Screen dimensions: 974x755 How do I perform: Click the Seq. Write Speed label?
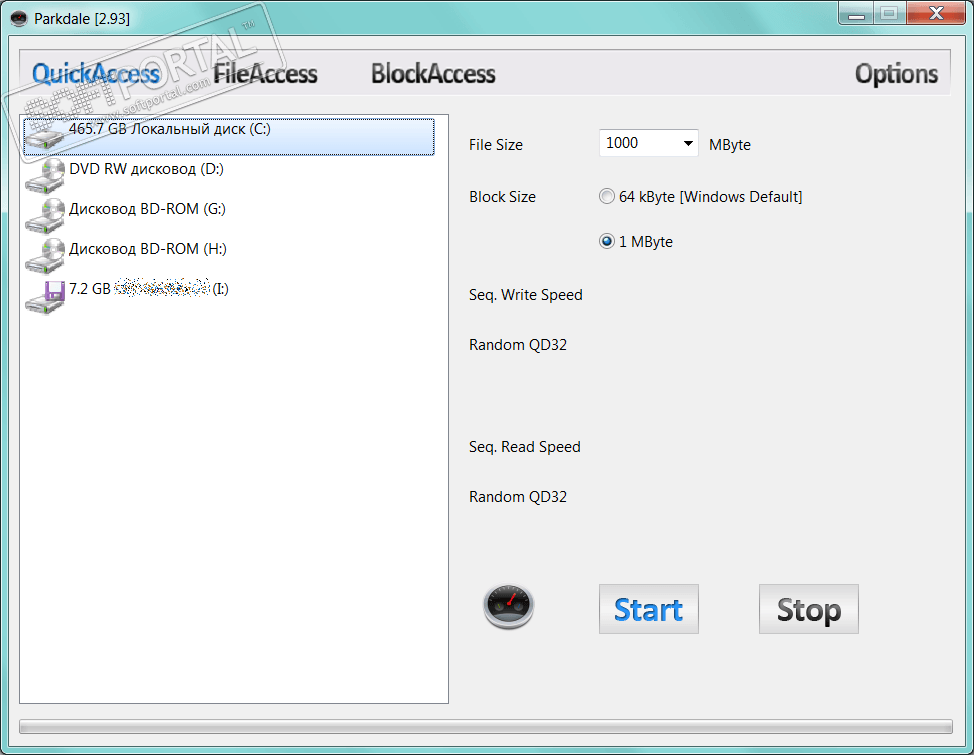526,295
